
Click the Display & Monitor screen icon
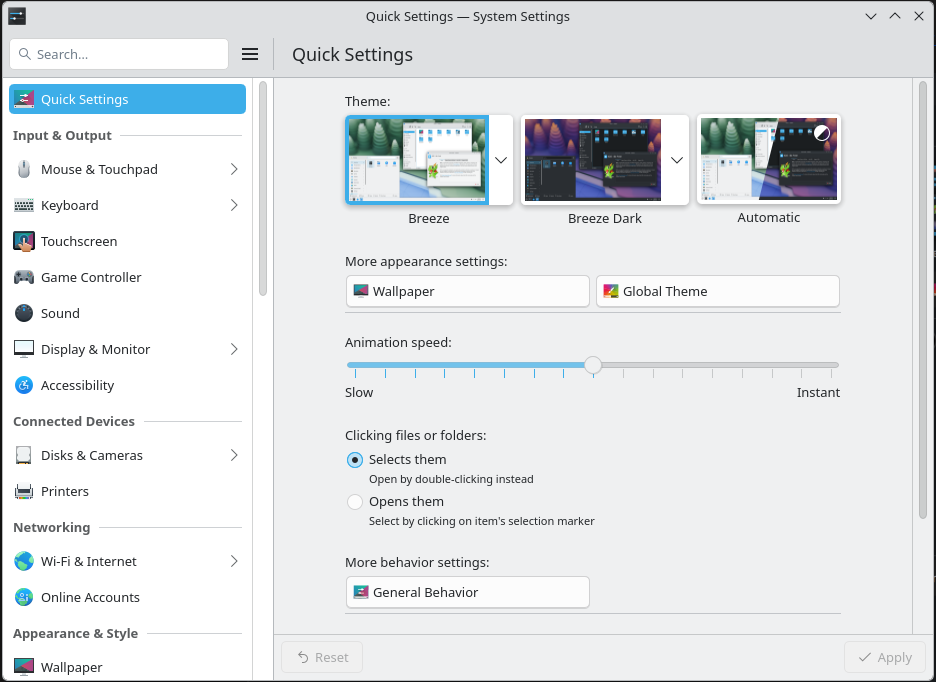pos(24,349)
